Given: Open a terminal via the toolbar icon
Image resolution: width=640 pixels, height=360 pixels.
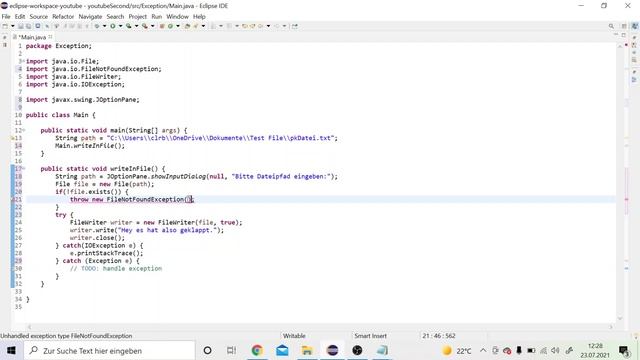Looking at the screenshot, I should (x=38, y=26).
